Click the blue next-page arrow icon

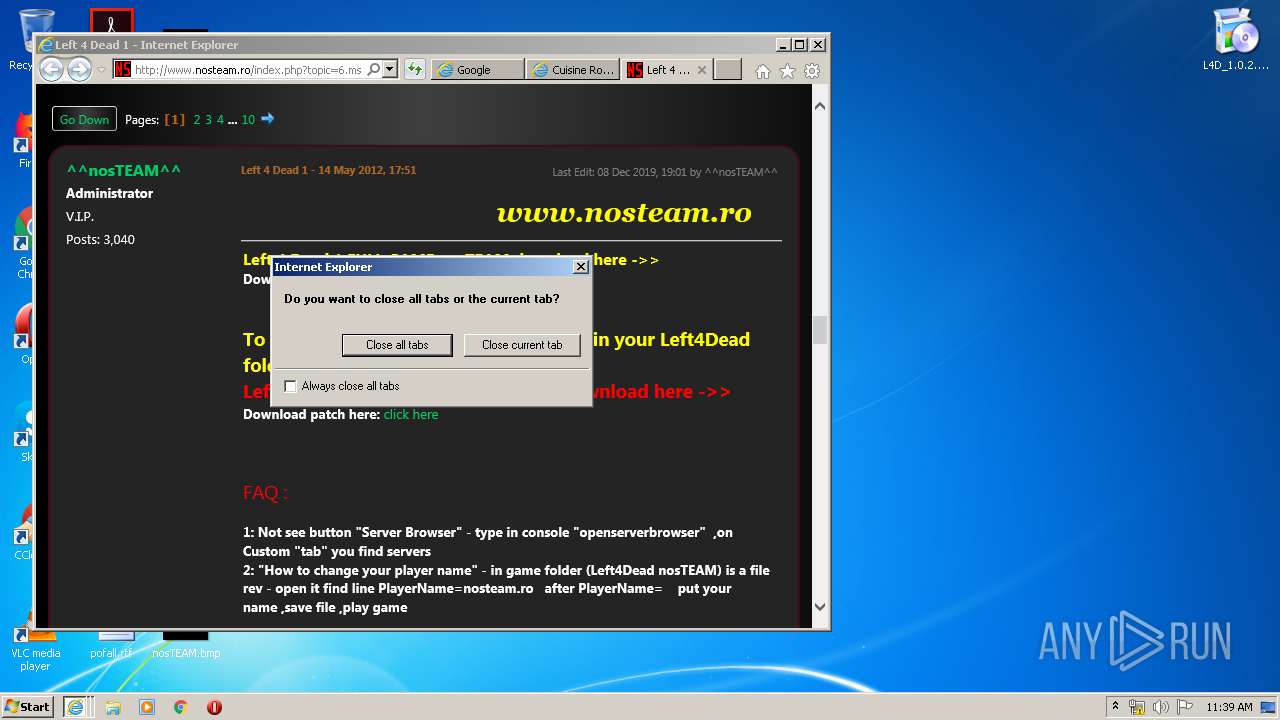(267, 119)
